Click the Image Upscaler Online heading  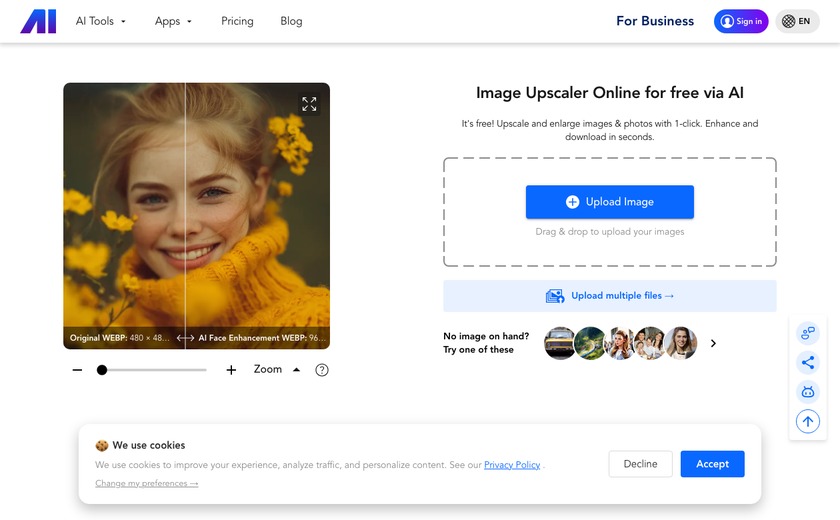(610, 93)
